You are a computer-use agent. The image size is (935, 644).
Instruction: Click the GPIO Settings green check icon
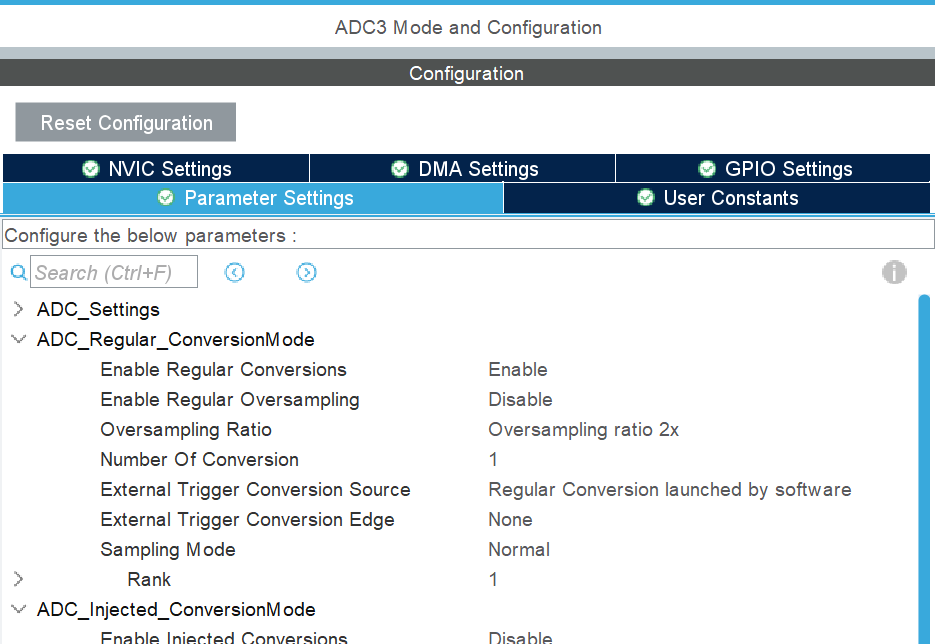pyautogui.click(x=707, y=169)
